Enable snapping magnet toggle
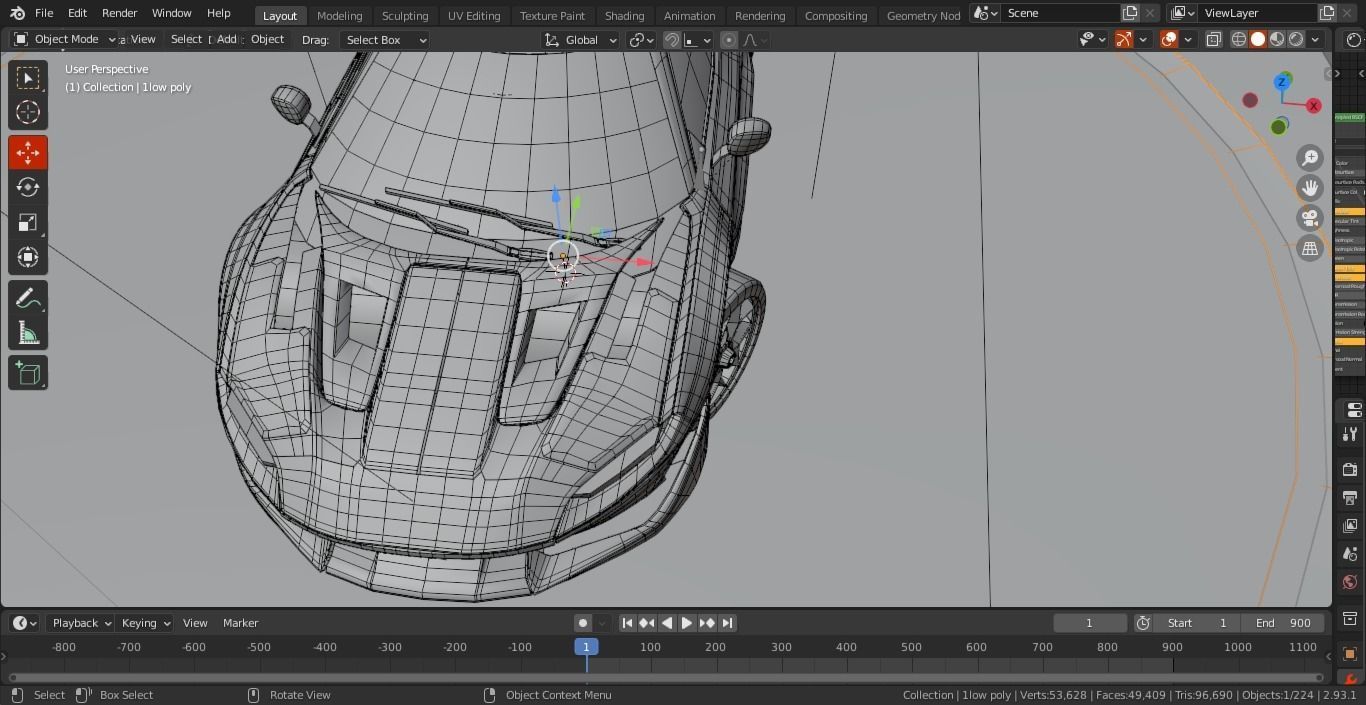The height and width of the screenshot is (705, 1366). tap(673, 40)
